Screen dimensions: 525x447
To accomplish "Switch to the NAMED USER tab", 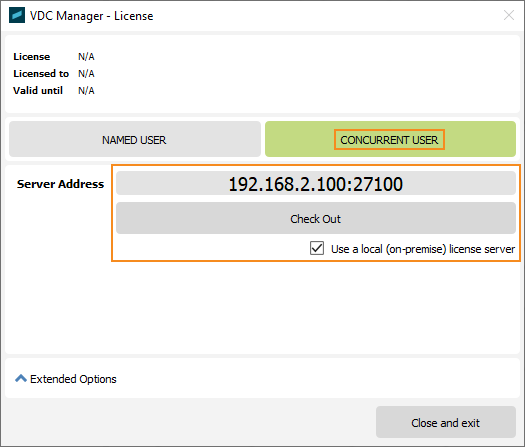I will tap(135, 139).
